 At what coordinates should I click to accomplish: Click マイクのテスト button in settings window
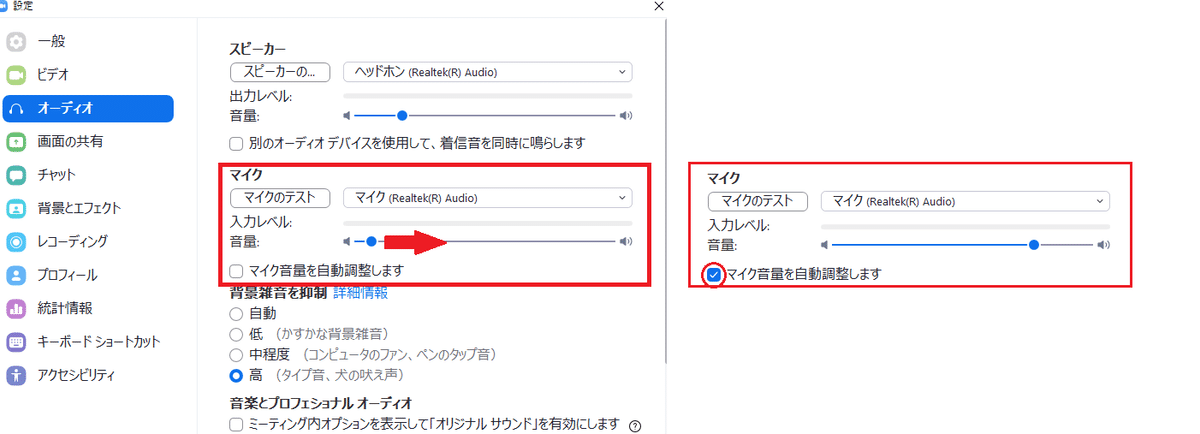[x=280, y=198]
